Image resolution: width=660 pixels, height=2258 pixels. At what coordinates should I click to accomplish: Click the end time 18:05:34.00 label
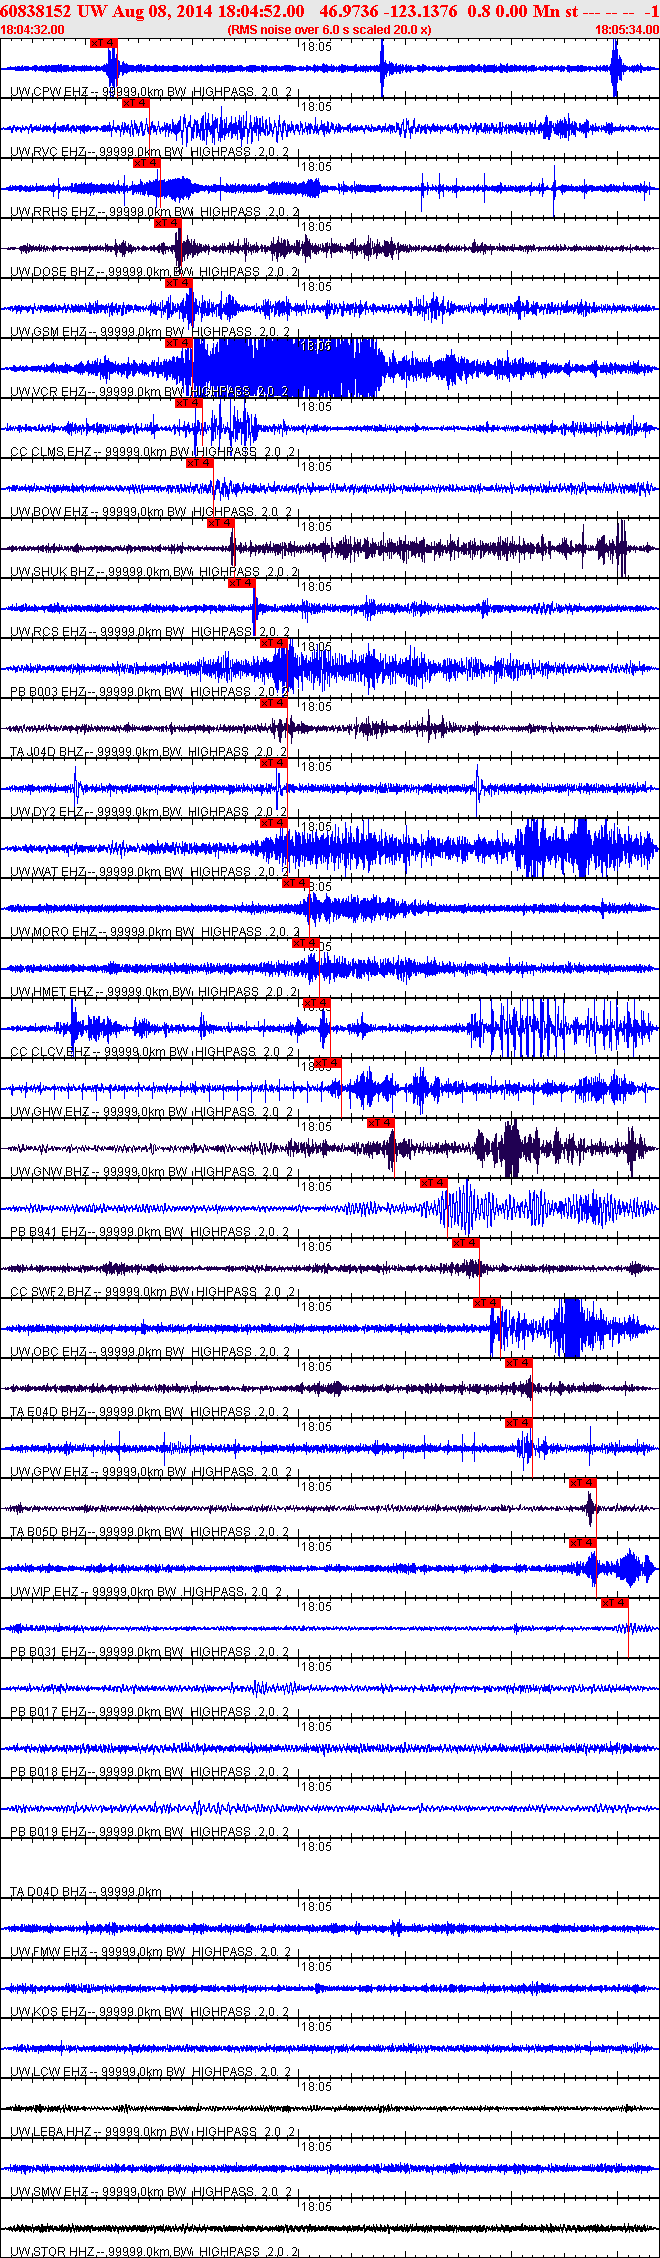(627, 30)
